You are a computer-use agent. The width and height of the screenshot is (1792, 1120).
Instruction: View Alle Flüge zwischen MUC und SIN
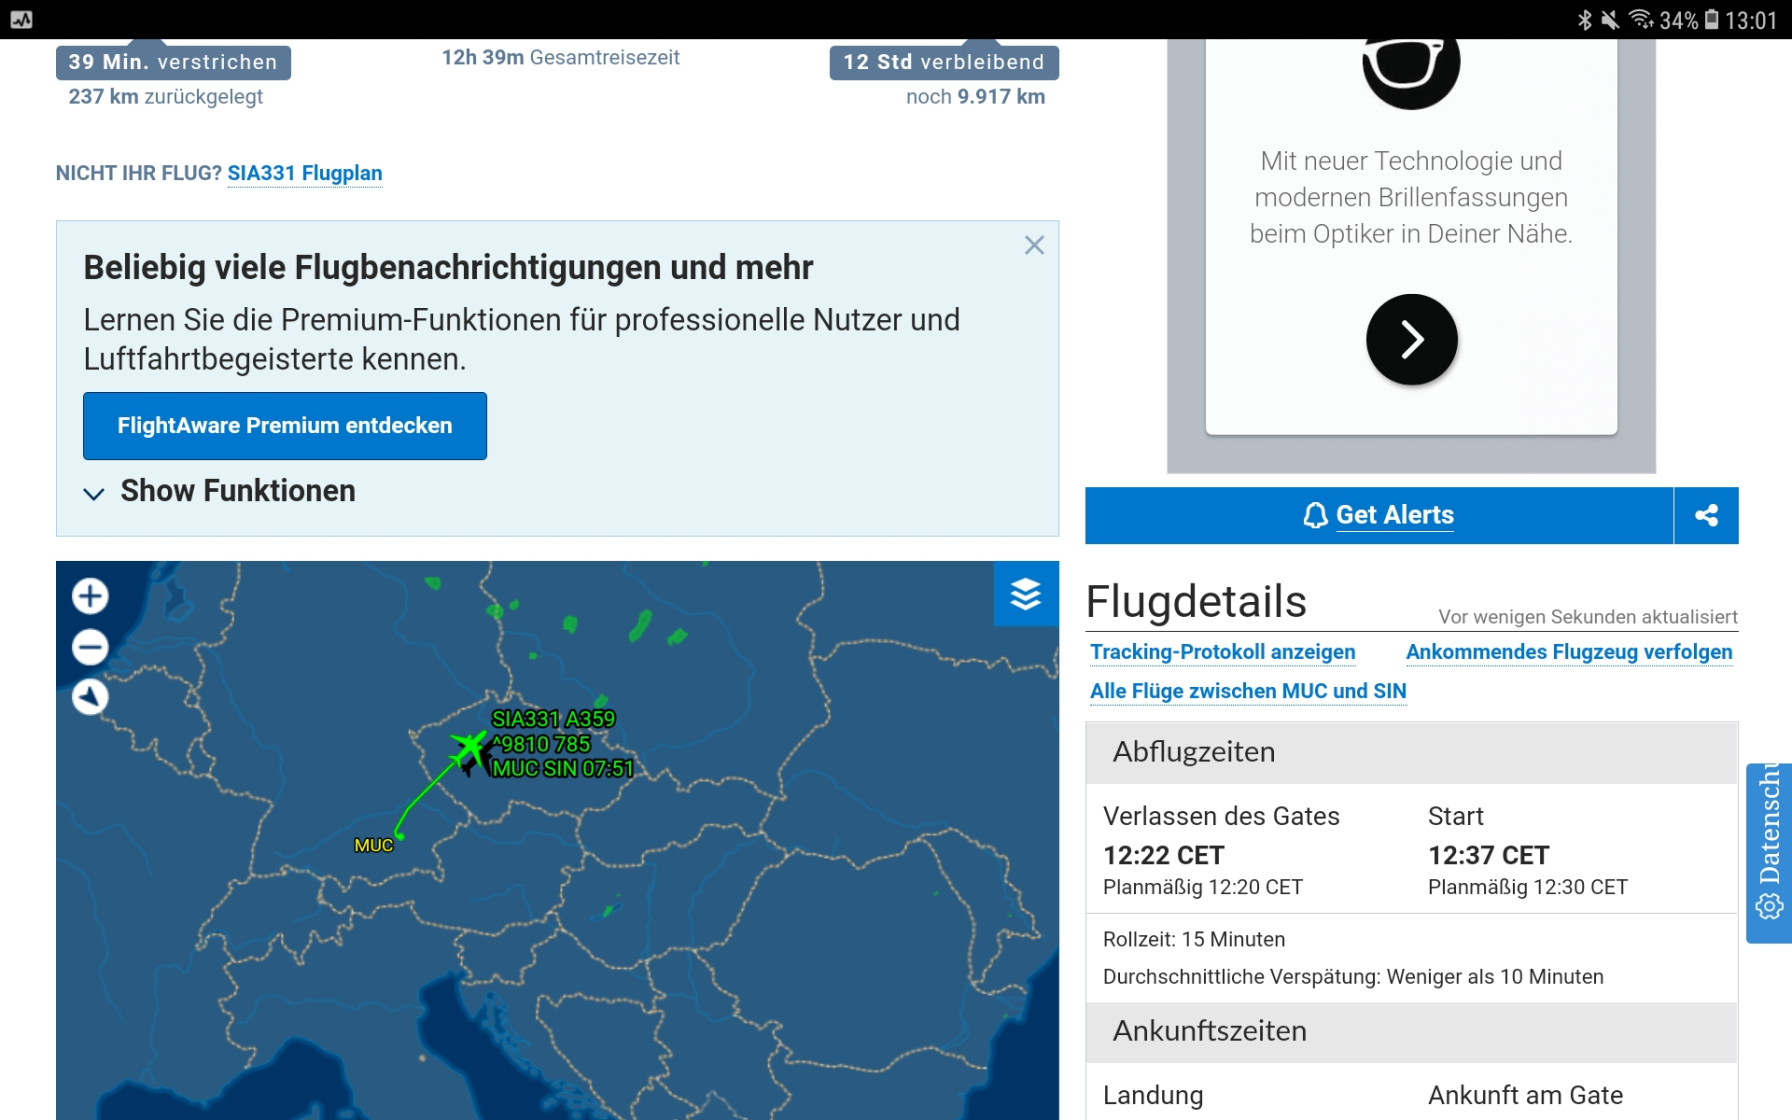coord(1247,691)
